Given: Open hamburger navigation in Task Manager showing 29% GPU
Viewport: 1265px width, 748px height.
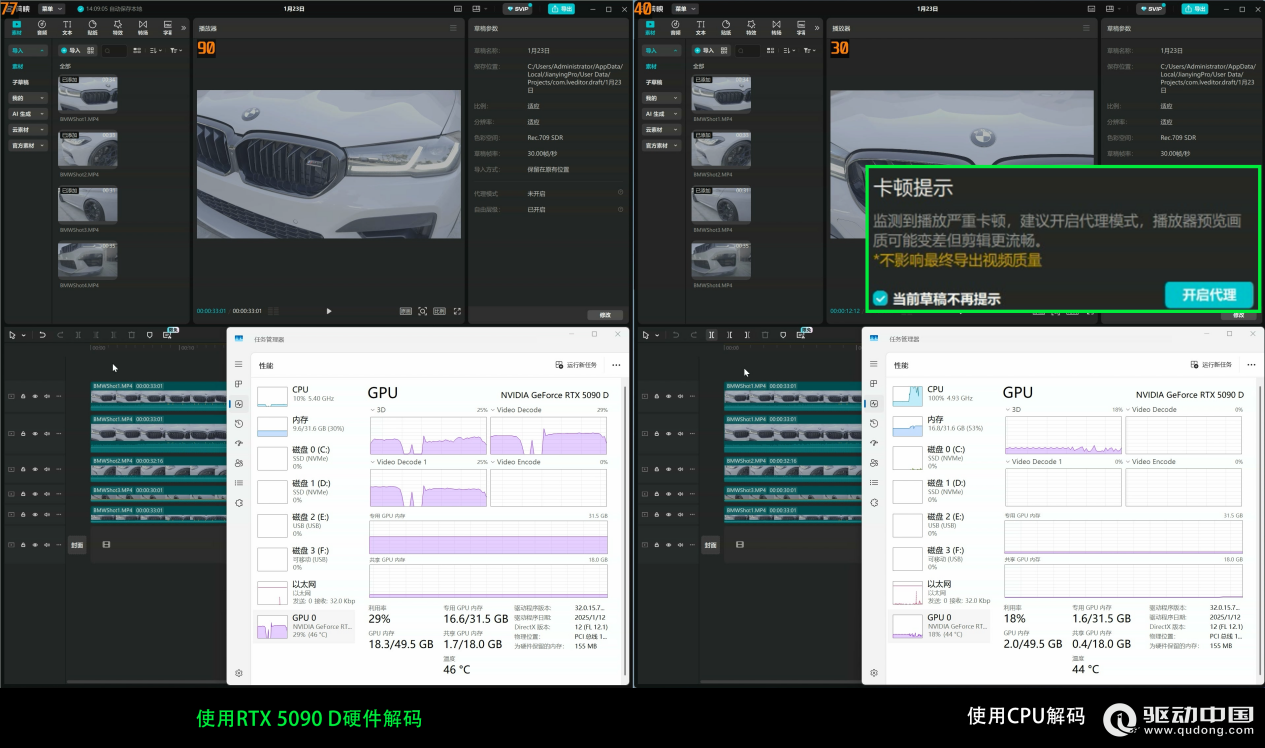Looking at the screenshot, I should tap(239, 365).
